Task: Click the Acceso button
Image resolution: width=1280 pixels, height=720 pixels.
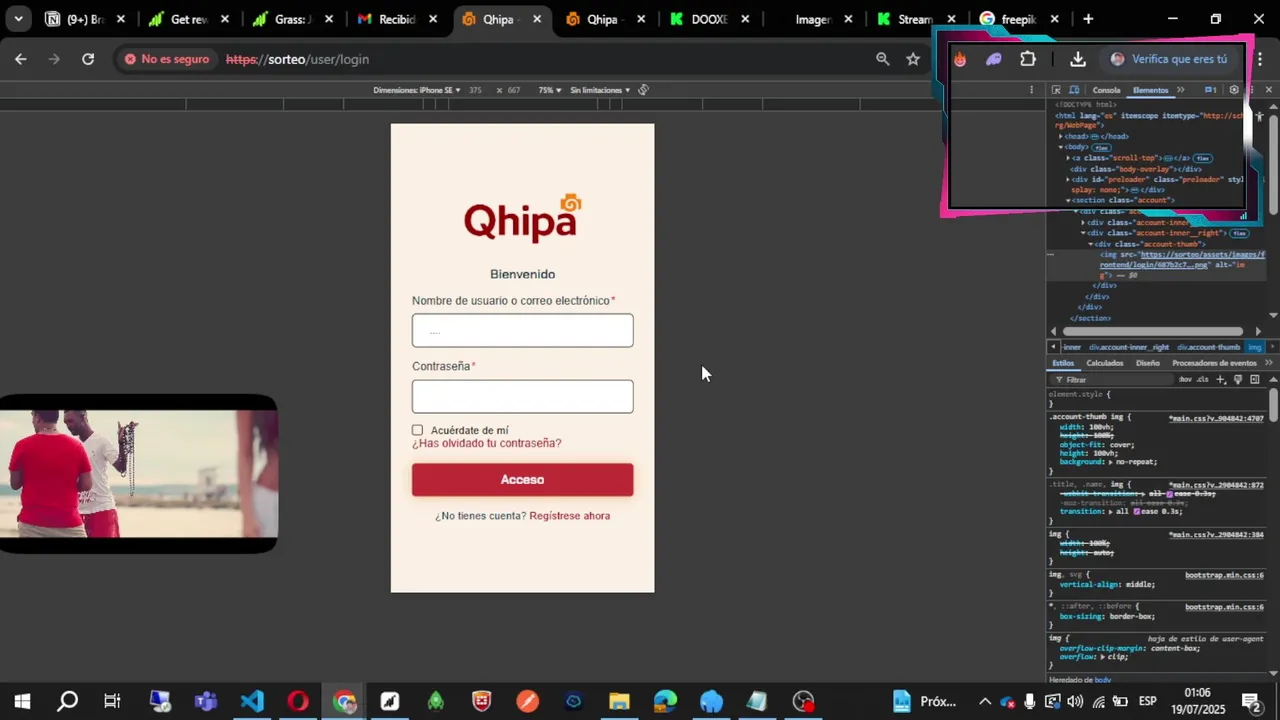Action: point(522,480)
